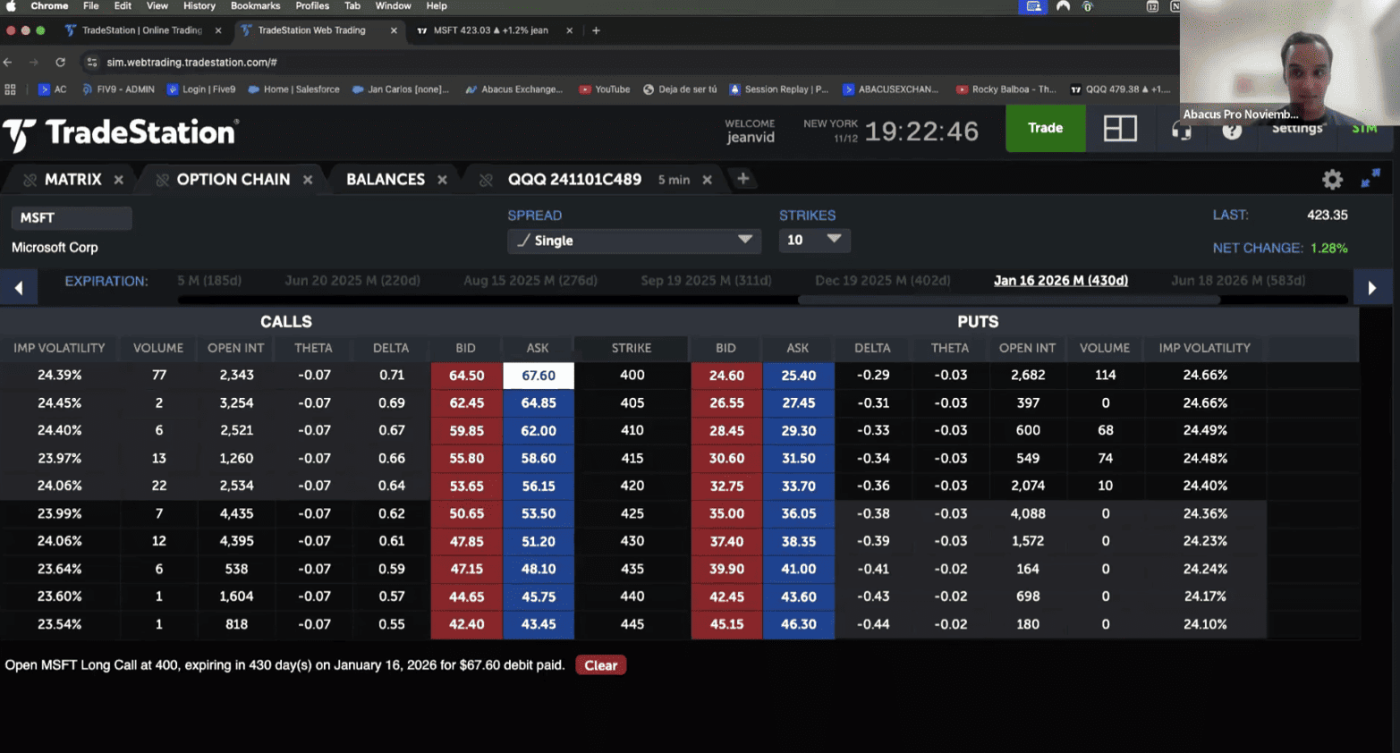Switch to the QQQ 241101C489 tab

click(574, 179)
